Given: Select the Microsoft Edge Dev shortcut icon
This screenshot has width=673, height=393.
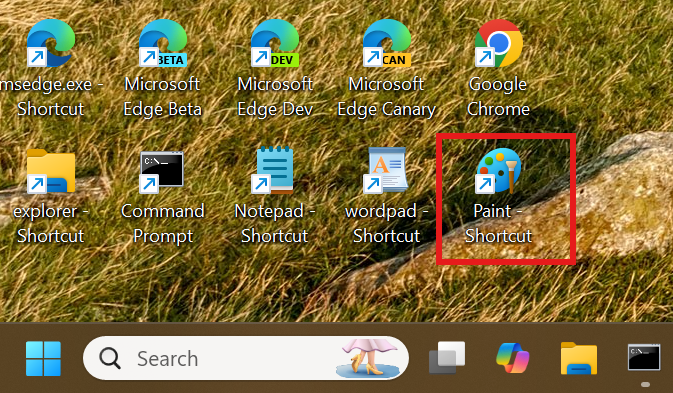Looking at the screenshot, I should (275, 44).
